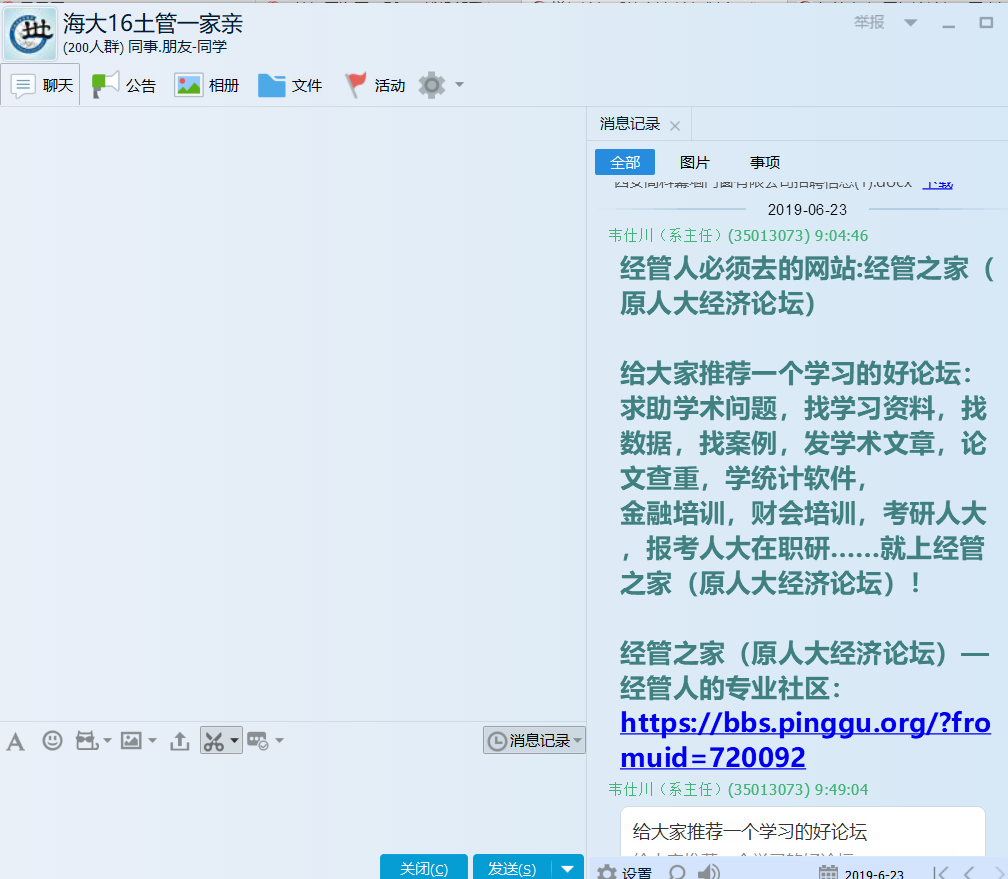Expand the send picture dropdown arrow

click(152, 741)
